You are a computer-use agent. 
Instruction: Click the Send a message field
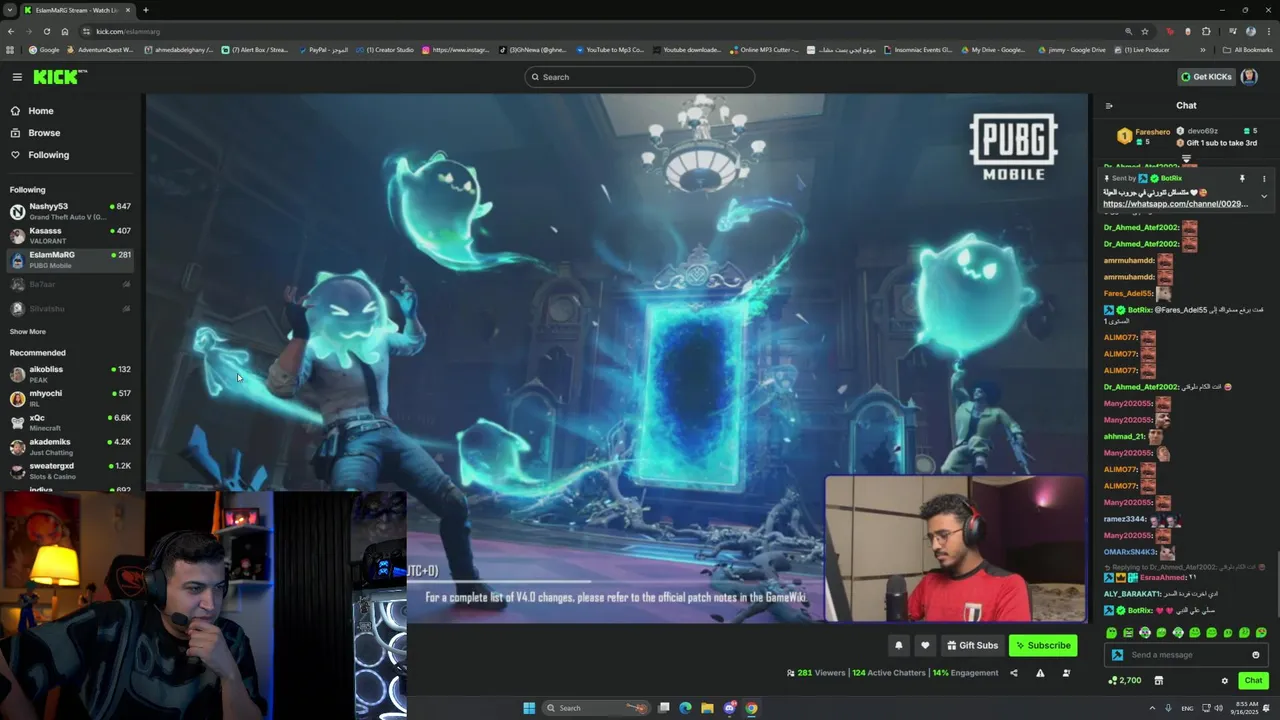1187,655
